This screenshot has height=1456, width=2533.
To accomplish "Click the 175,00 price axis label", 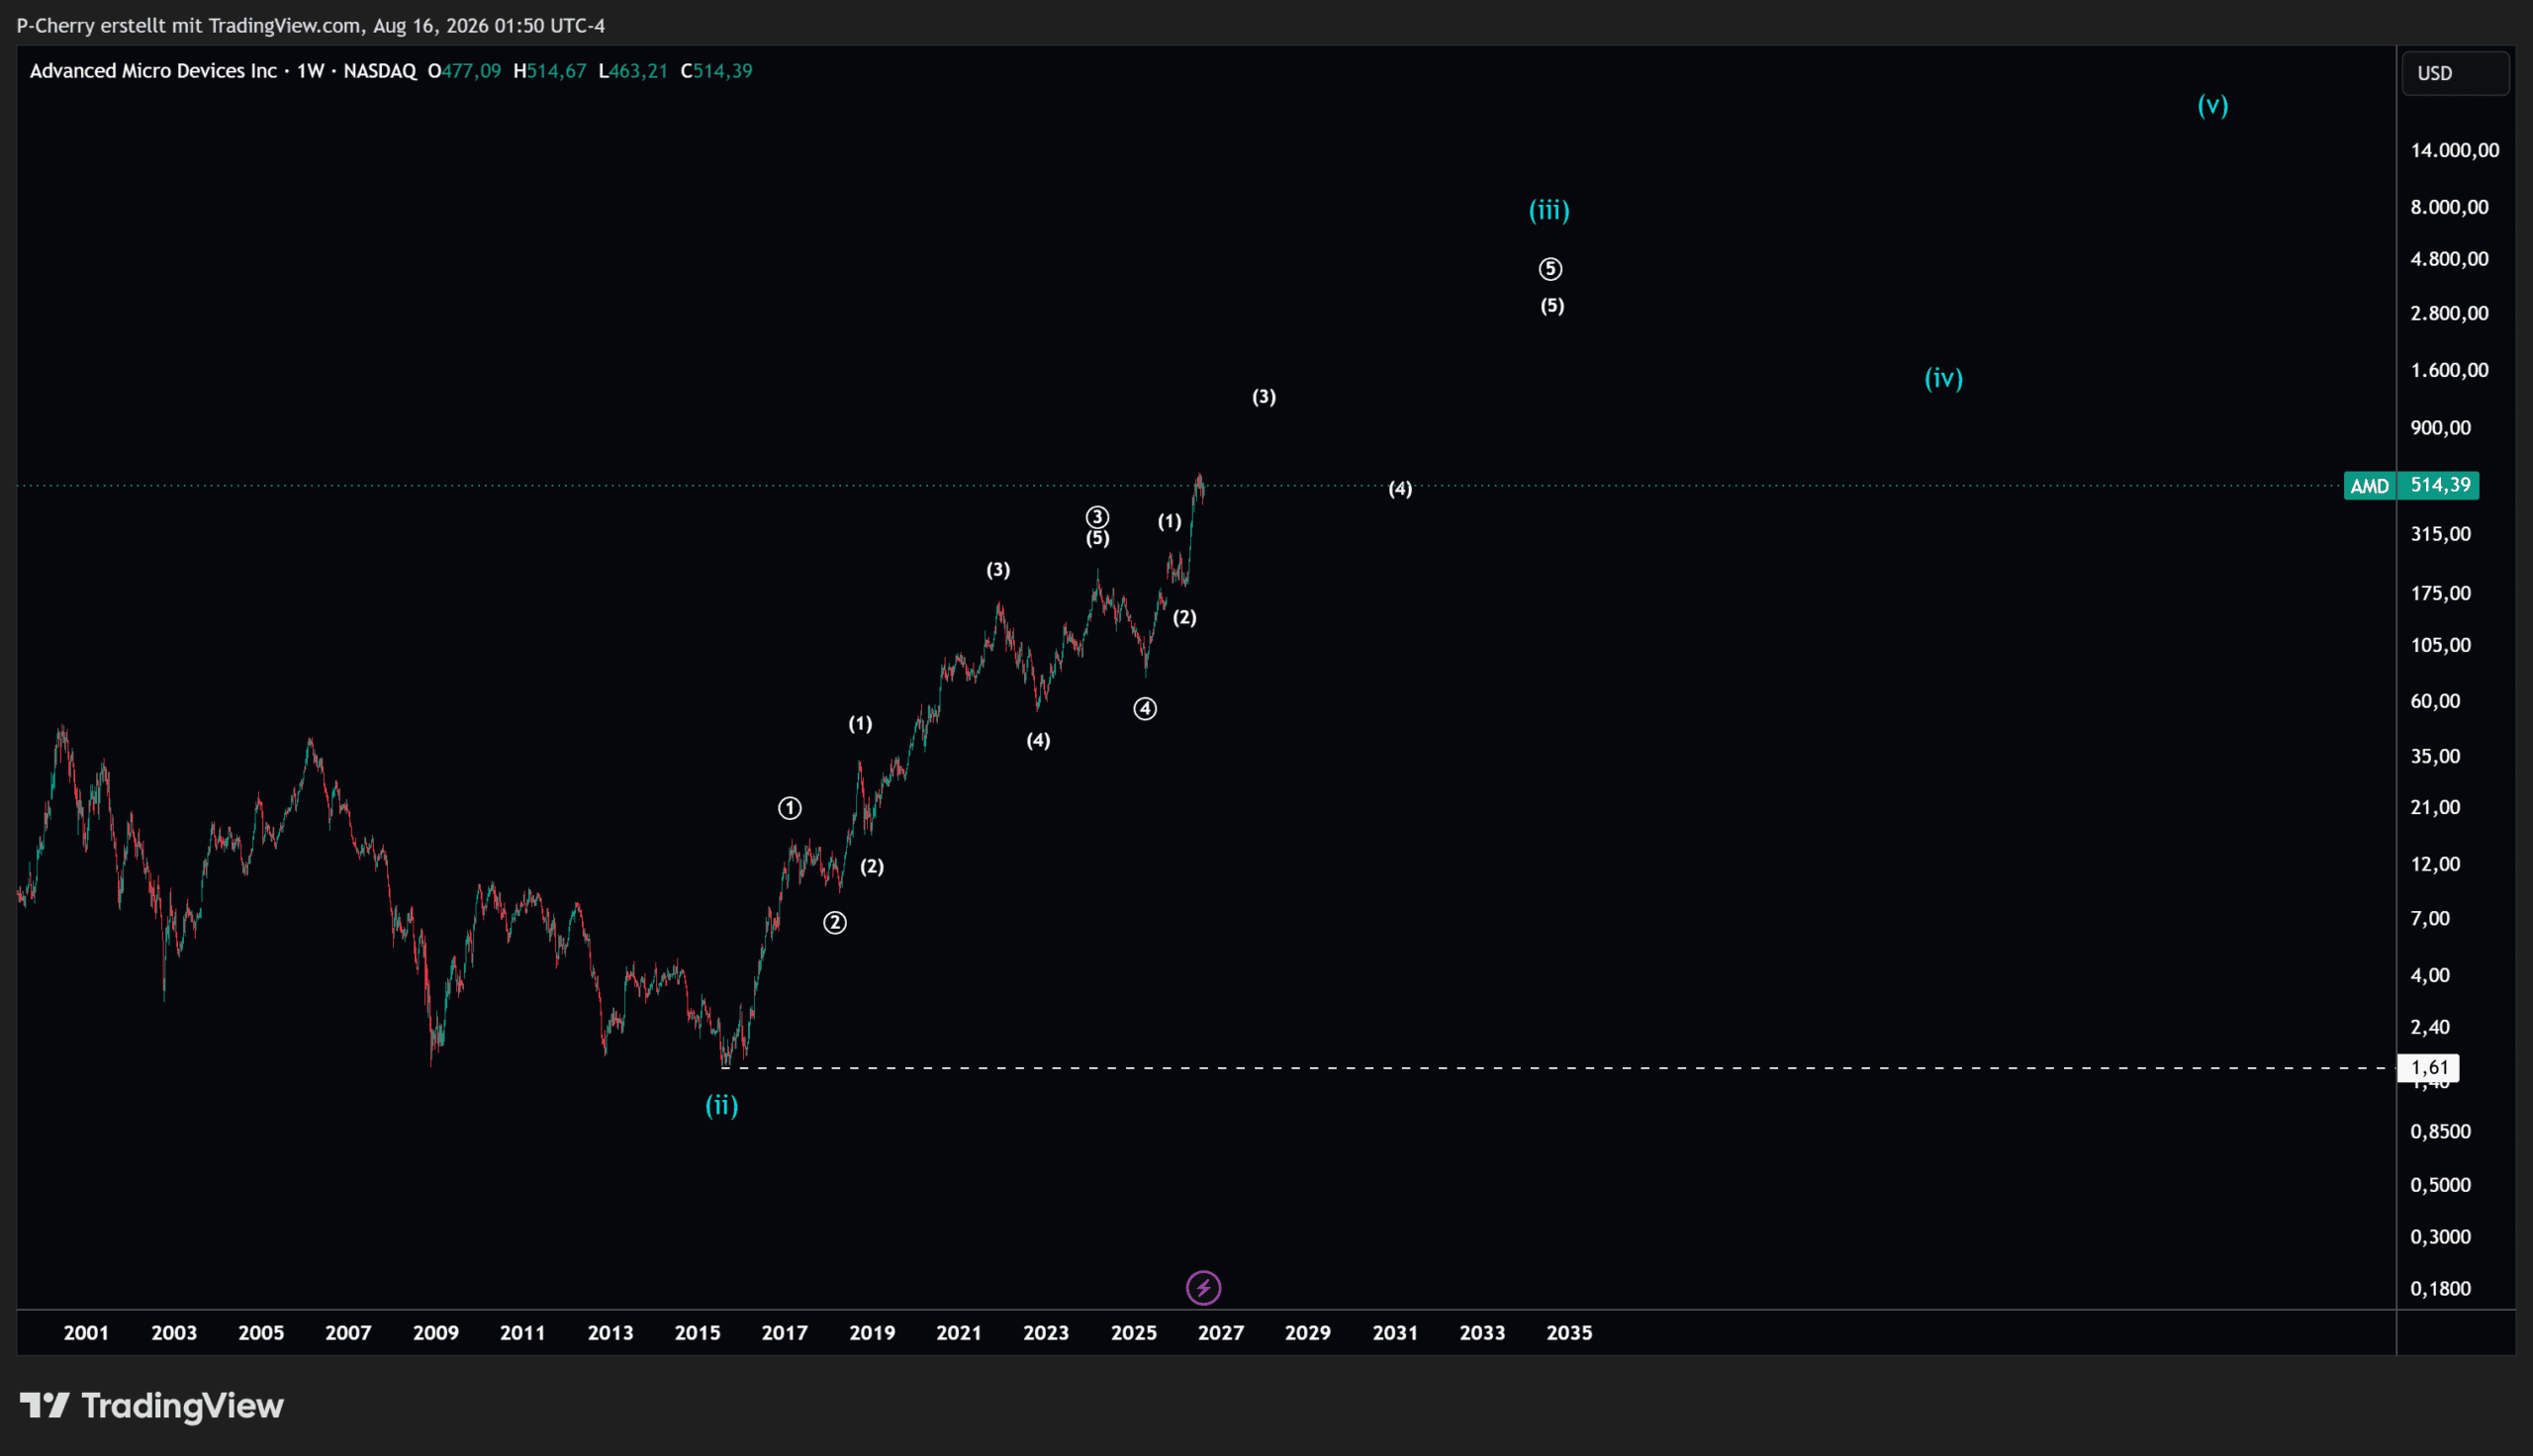I will (x=2441, y=593).
